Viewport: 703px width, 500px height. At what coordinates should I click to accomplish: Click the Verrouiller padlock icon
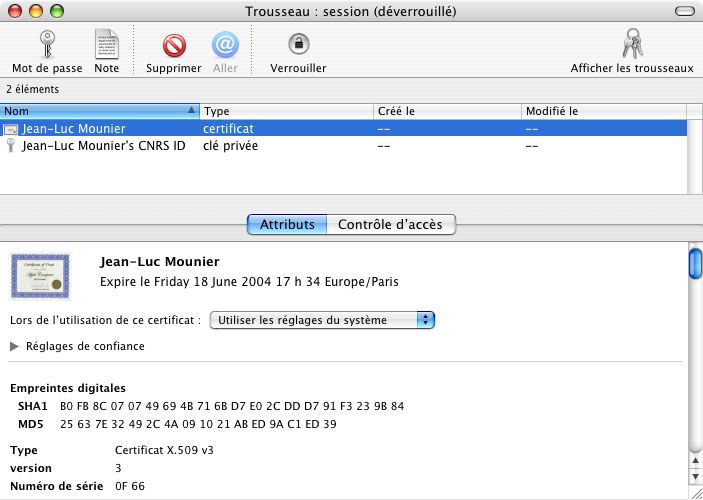pos(298,44)
